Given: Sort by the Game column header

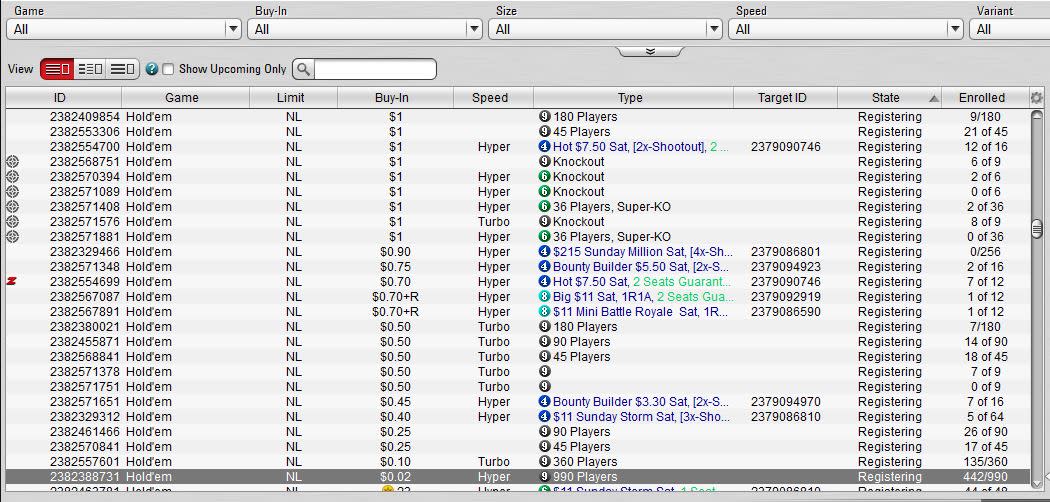Looking at the screenshot, I should click(185, 98).
